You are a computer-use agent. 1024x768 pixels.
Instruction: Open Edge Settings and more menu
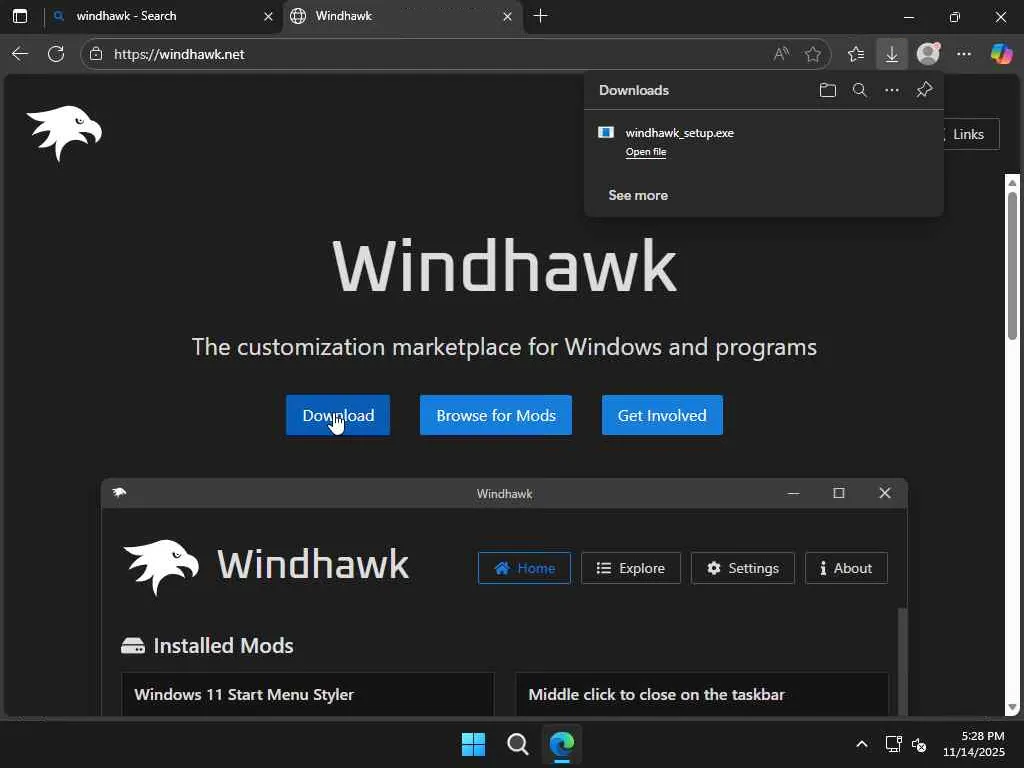pyautogui.click(x=964, y=54)
